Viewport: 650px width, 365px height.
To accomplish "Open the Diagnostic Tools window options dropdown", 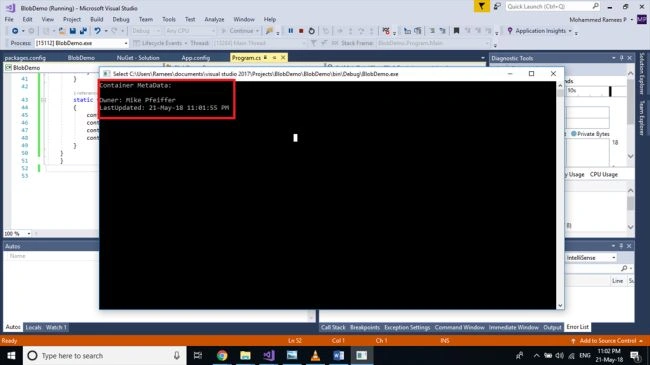I will point(614,58).
